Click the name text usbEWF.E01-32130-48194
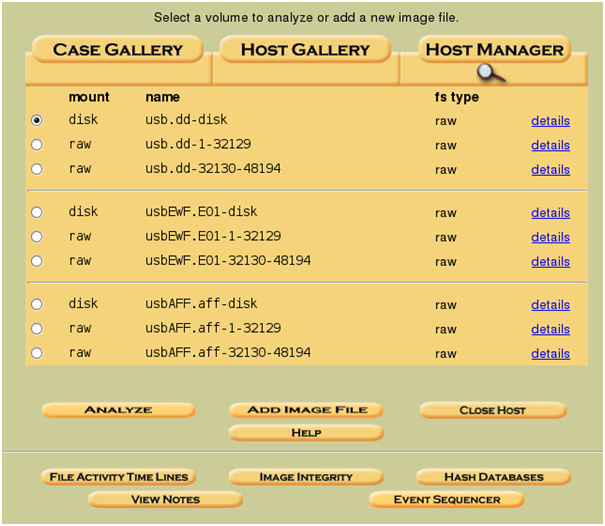Viewport: 605px width, 526px height. 228,260
